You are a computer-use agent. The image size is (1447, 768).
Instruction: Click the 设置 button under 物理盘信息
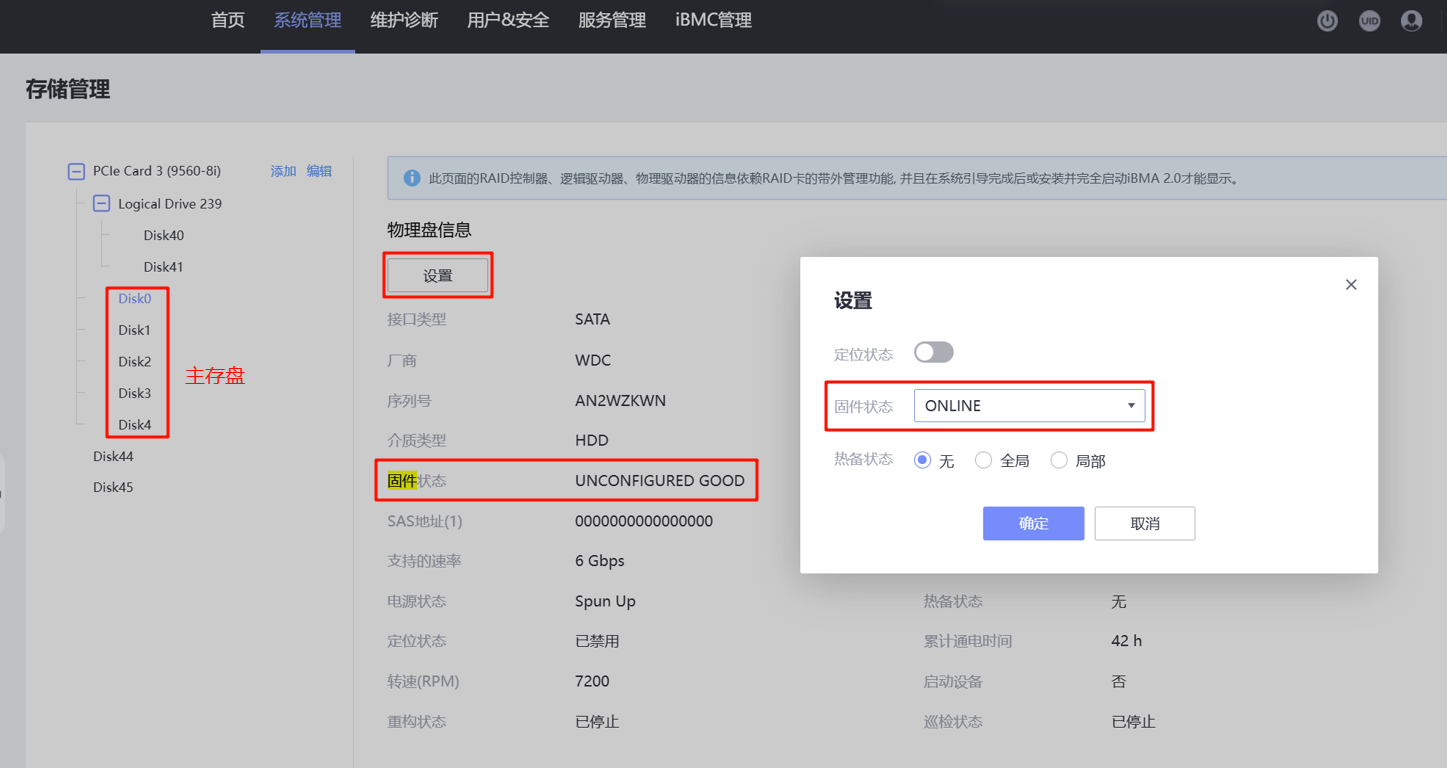(438, 276)
